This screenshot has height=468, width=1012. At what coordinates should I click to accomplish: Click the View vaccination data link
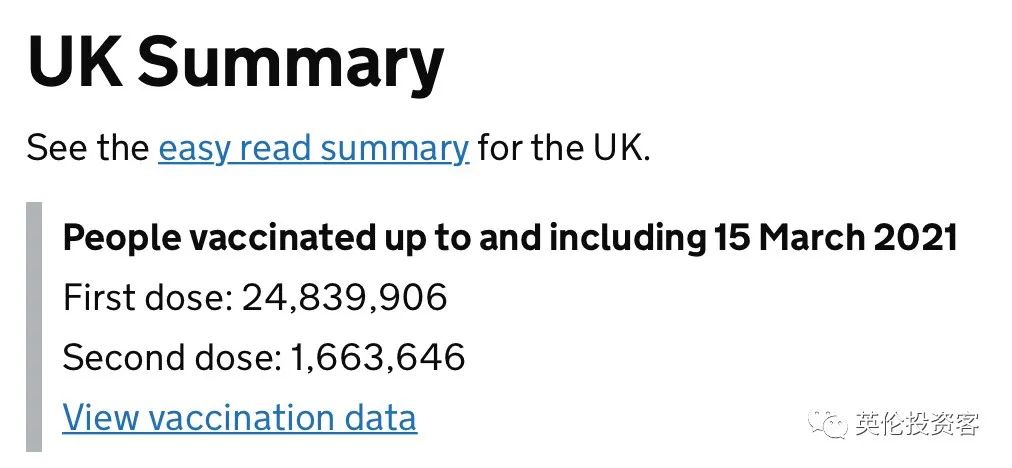[x=239, y=417]
